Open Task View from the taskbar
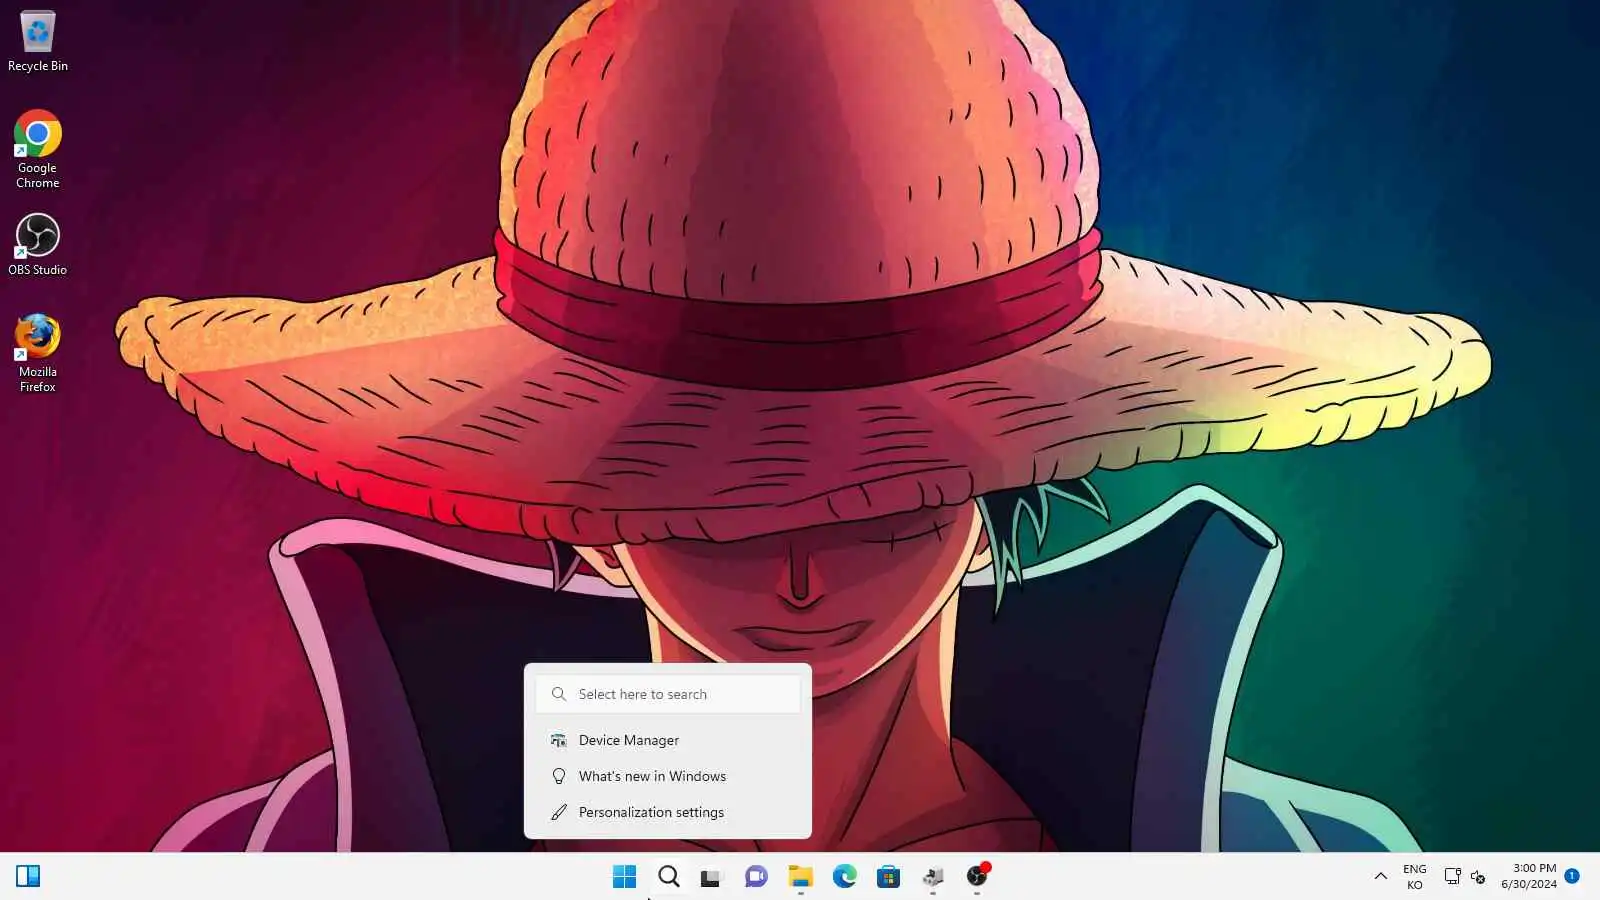The image size is (1600, 900). pyautogui.click(x=711, y=877)
